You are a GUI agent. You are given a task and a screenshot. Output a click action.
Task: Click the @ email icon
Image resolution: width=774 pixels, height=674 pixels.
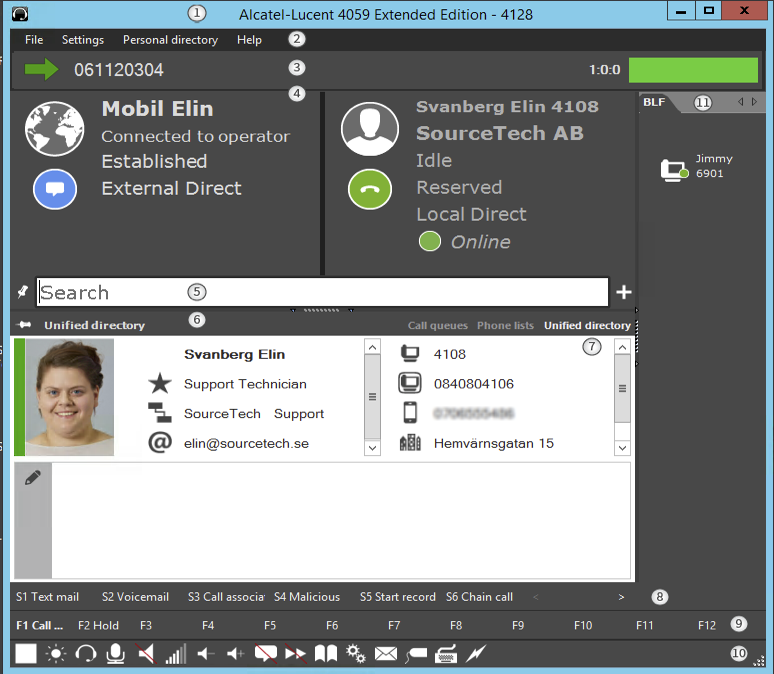coord(160,442)
